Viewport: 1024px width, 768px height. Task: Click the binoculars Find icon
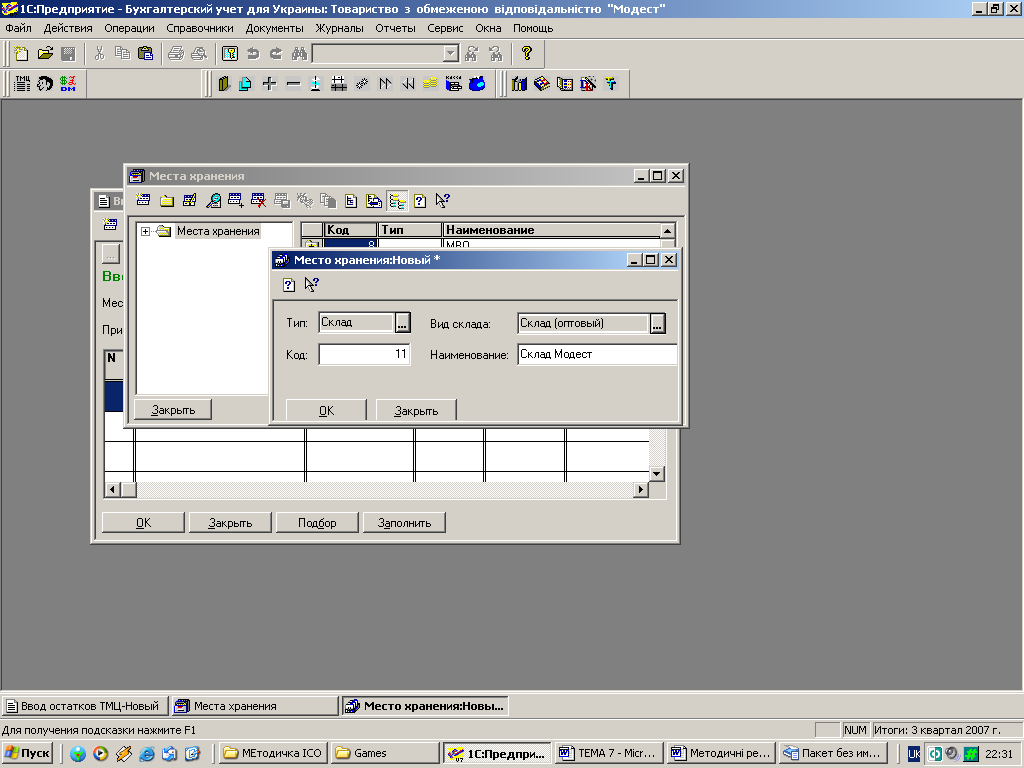pyautogui.click(x=299, y=54)
